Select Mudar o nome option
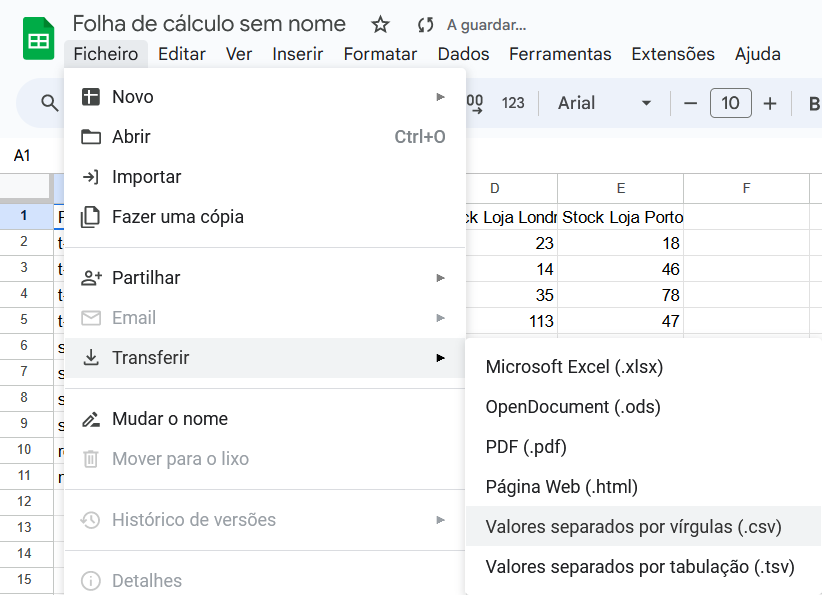This screenshot has width=822, height=595. tap(169, 419)
